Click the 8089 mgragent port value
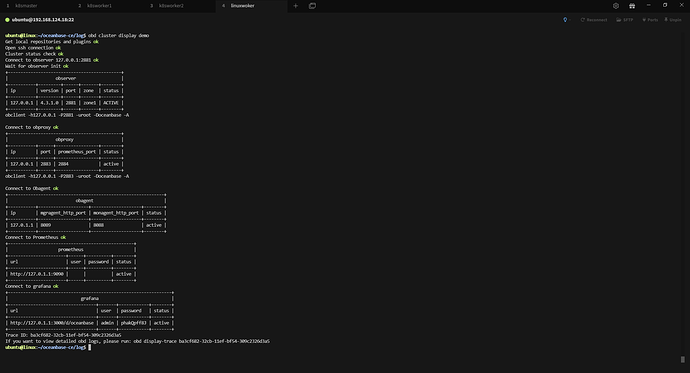This screenshot has height=373, width=690. point(45,225)
